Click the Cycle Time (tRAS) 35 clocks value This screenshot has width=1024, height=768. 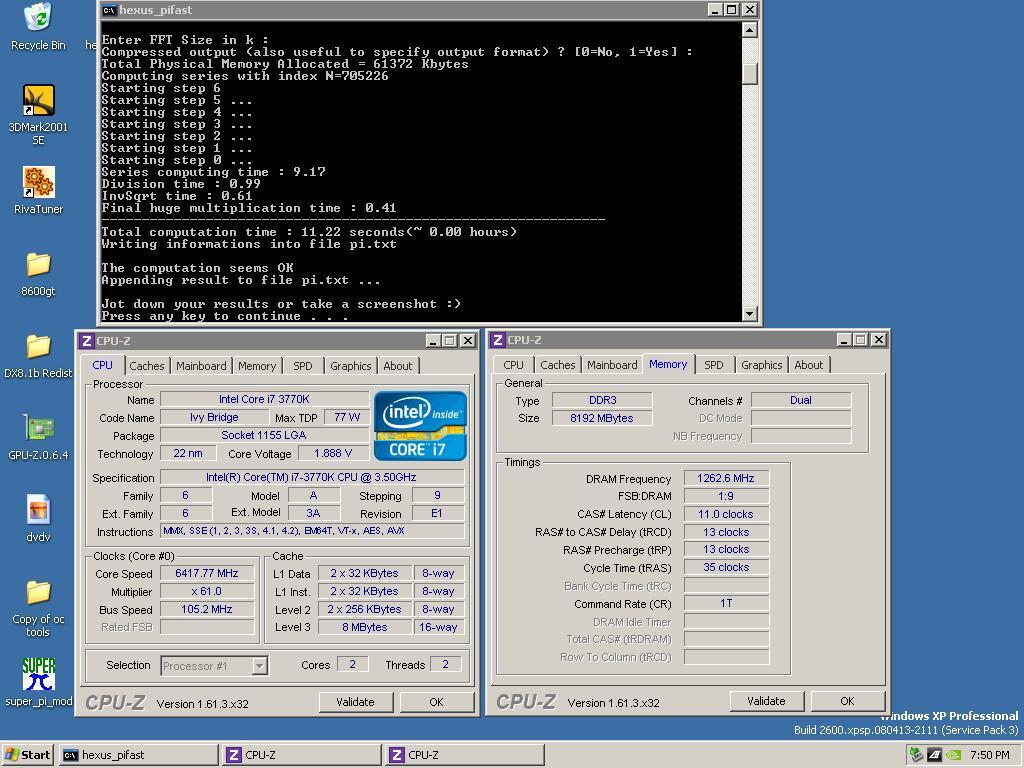[726, 568]
